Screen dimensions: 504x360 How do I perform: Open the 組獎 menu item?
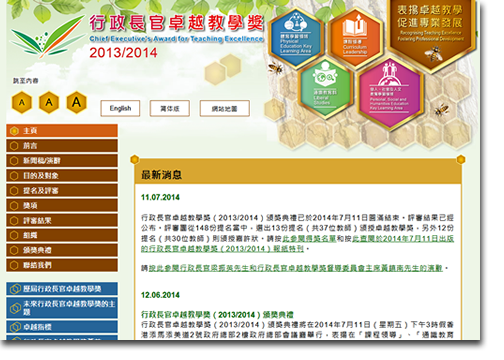point(62,235)
